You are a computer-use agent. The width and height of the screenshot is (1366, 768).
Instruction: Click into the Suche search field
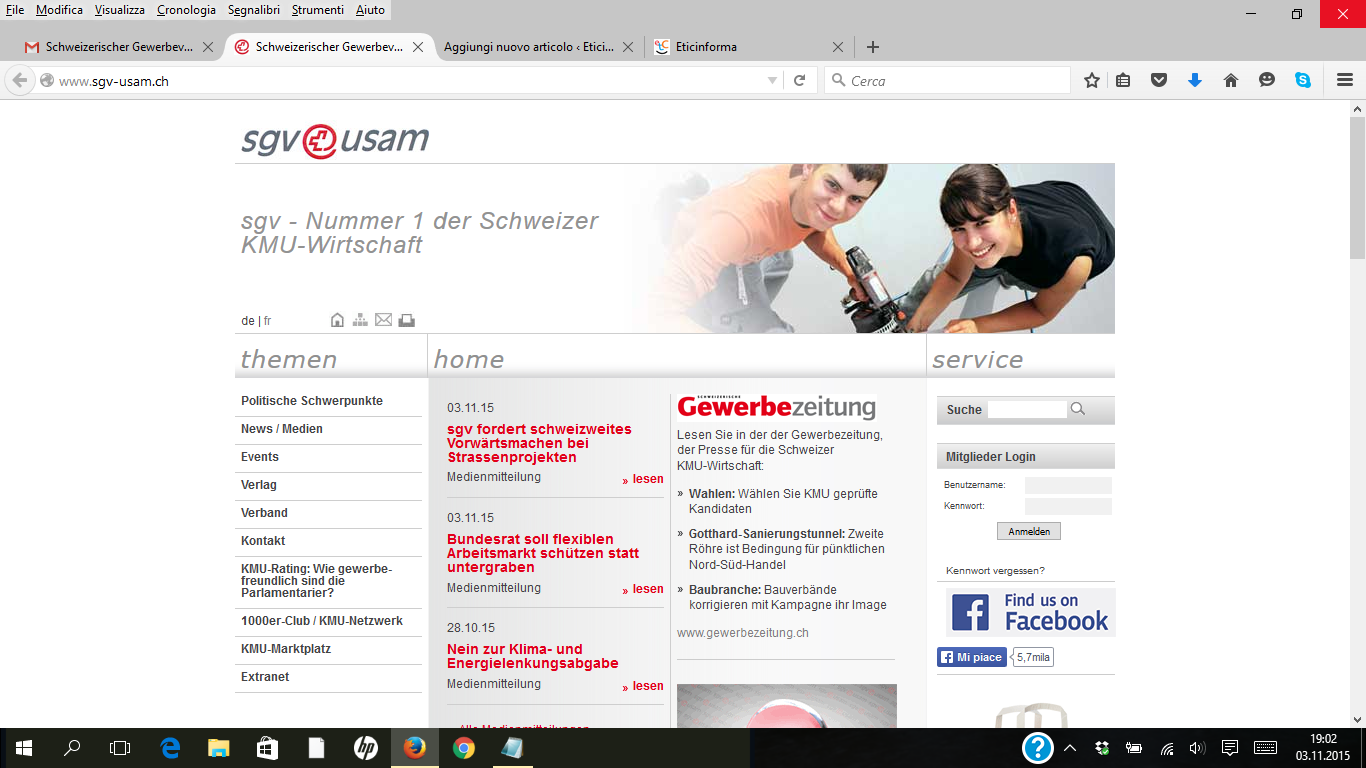tap(1027, 409)
